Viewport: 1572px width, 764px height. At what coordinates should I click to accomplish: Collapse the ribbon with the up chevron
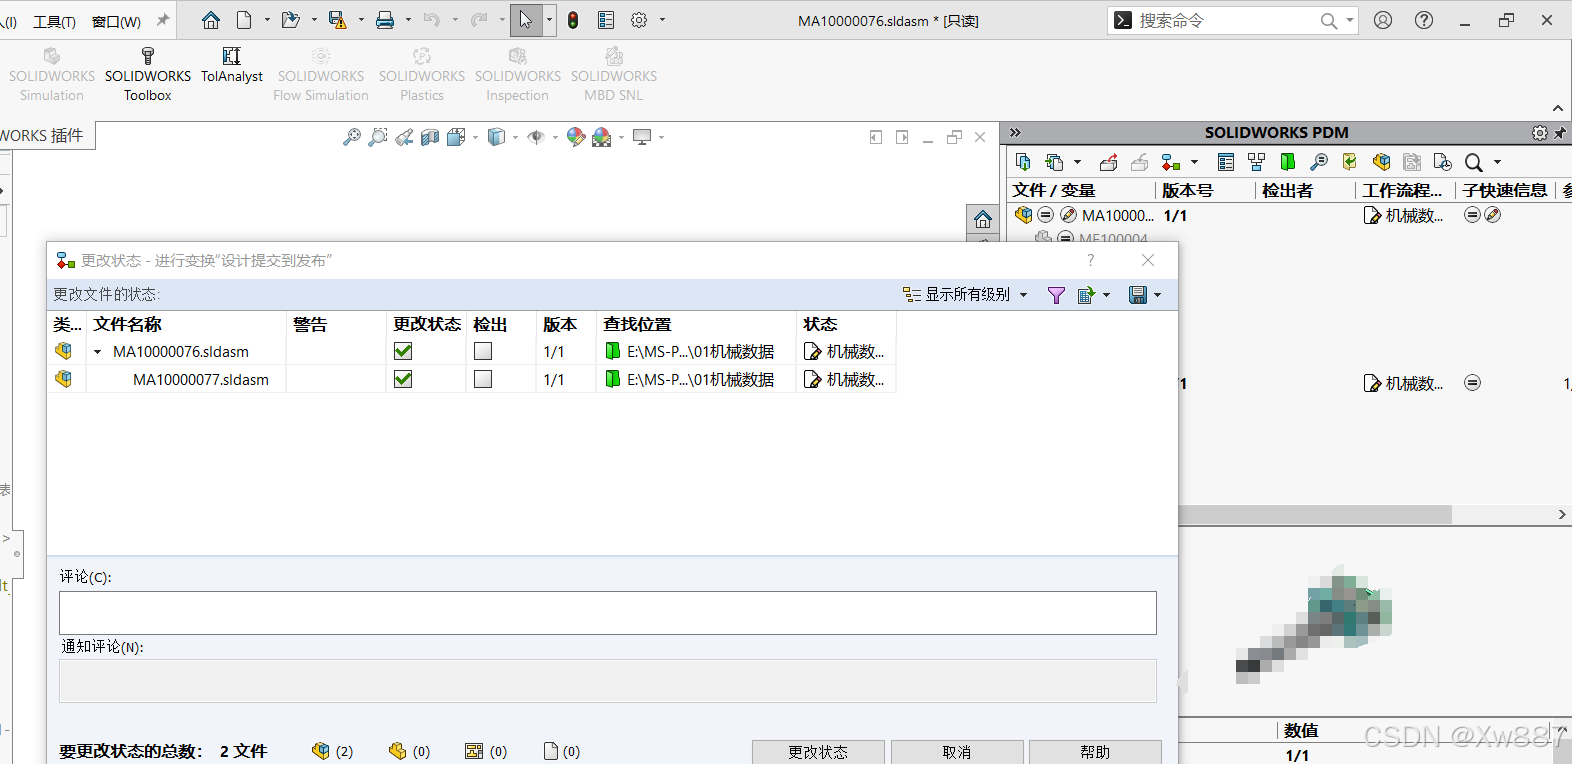coord(1558,108)
